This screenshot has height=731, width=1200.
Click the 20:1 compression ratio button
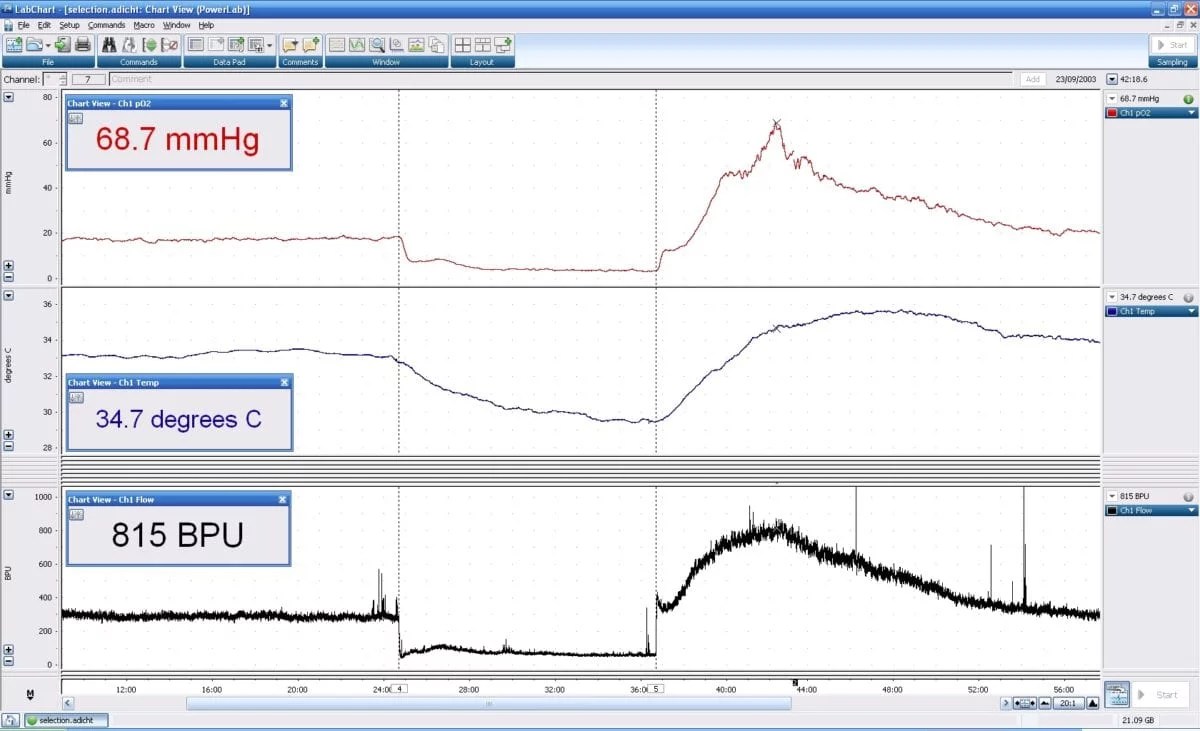pos(1070,703)
